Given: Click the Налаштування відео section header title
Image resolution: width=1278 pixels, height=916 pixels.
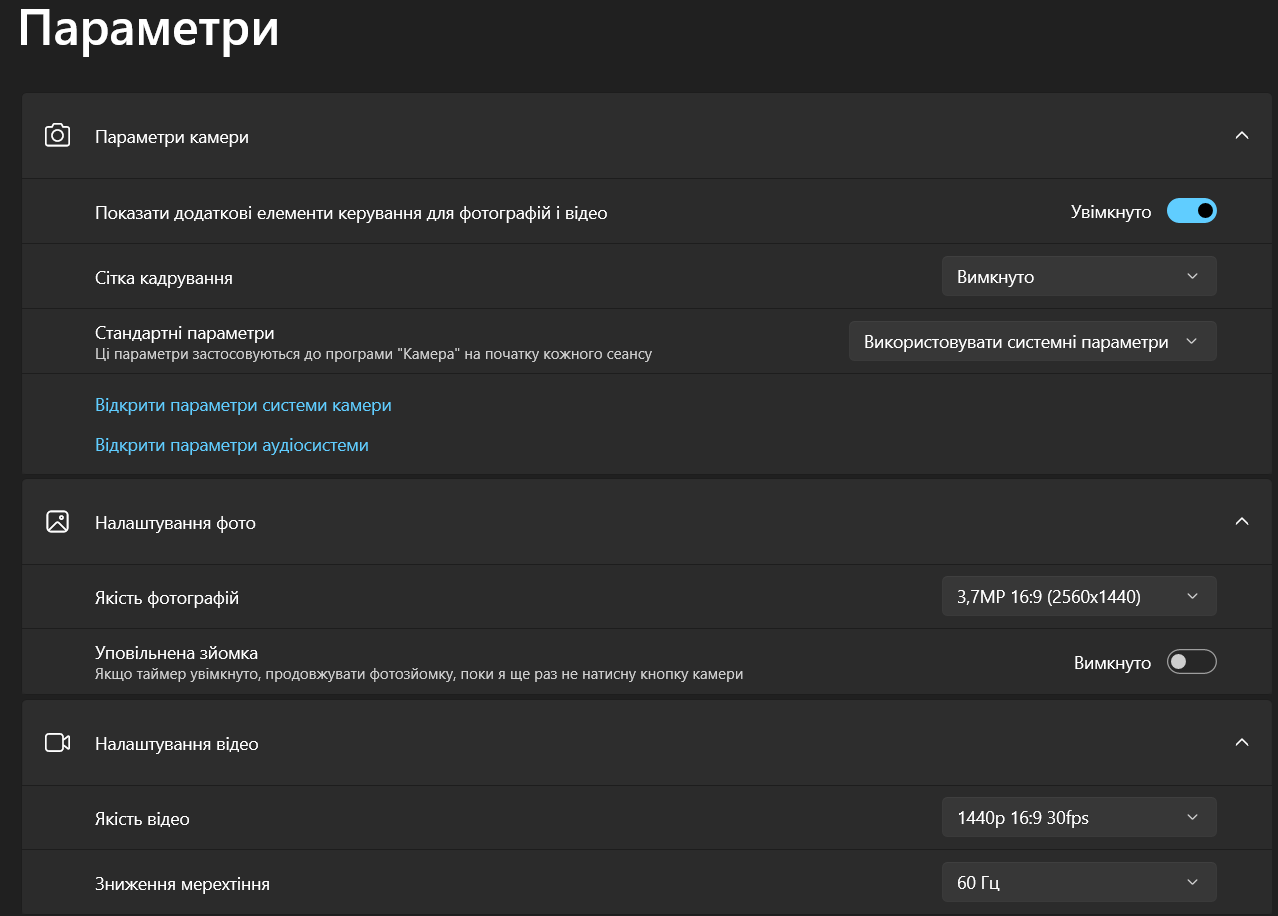Looking at the screenshot, I should tap(177, 744).
